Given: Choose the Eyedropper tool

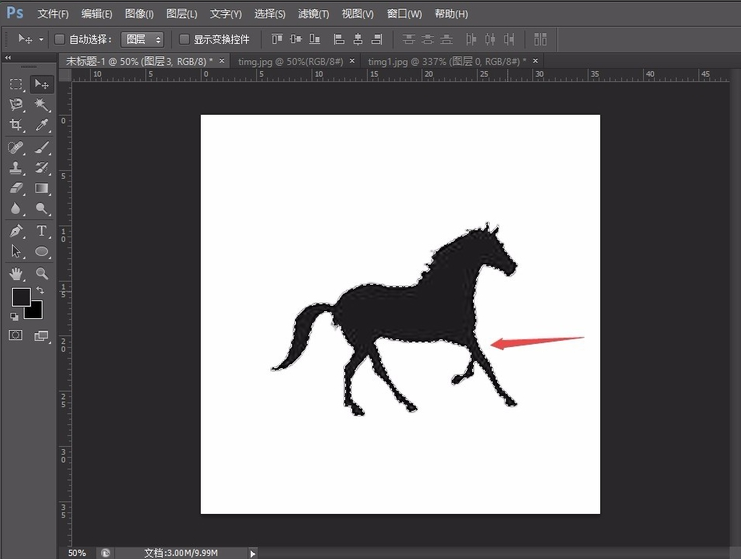Looking at the screenshot, I should pos(42,125).
